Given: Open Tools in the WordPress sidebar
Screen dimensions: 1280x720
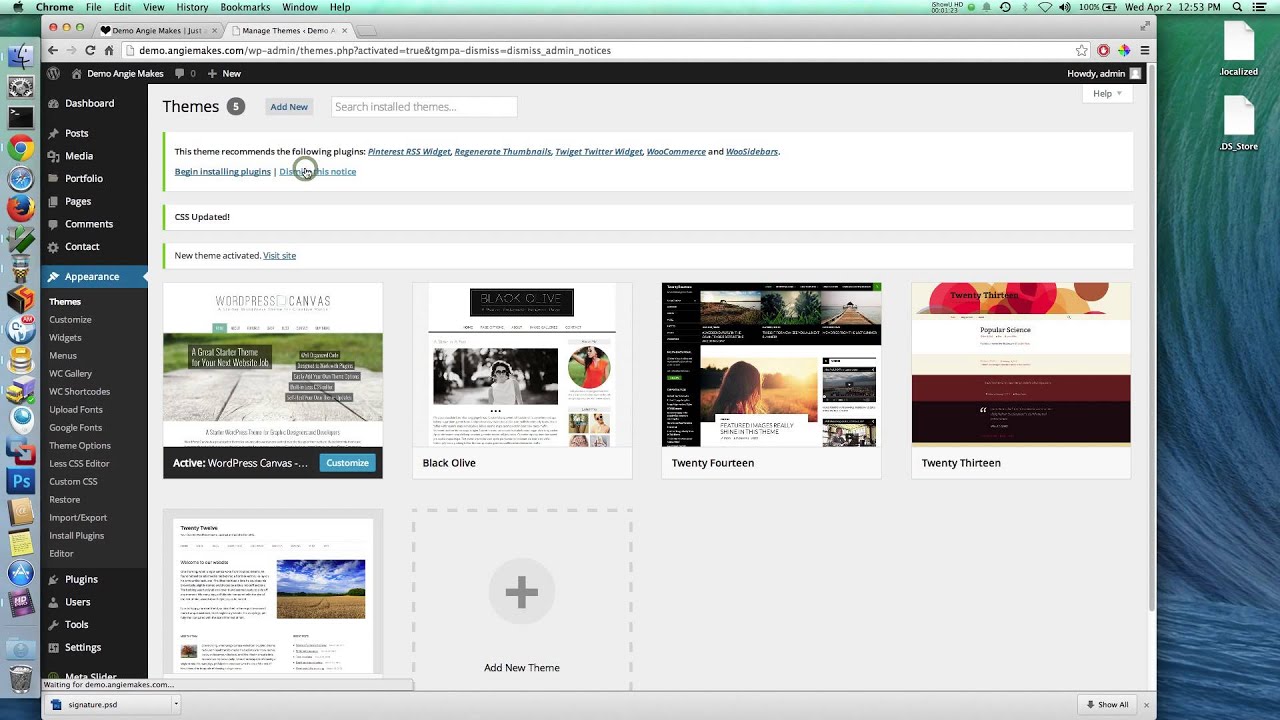Looking at the screenshot, I should point(77,624).
